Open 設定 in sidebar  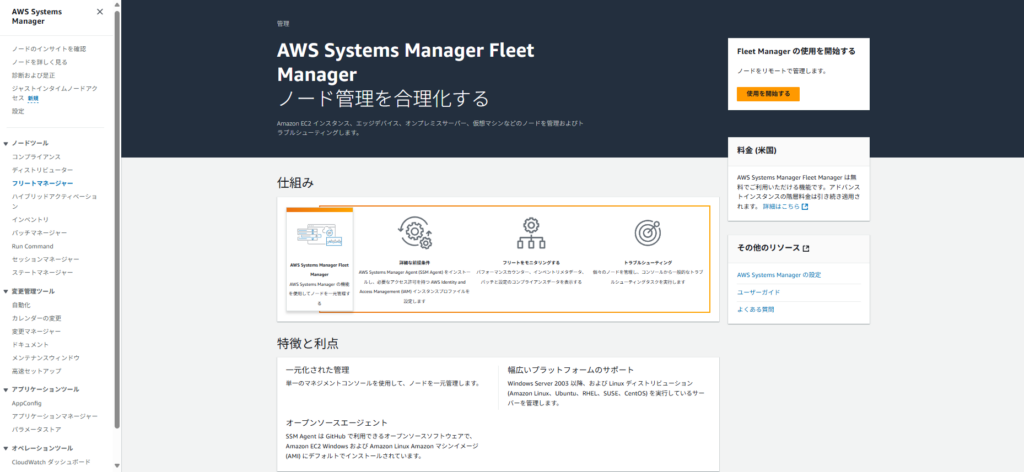[x=18, y=112]
